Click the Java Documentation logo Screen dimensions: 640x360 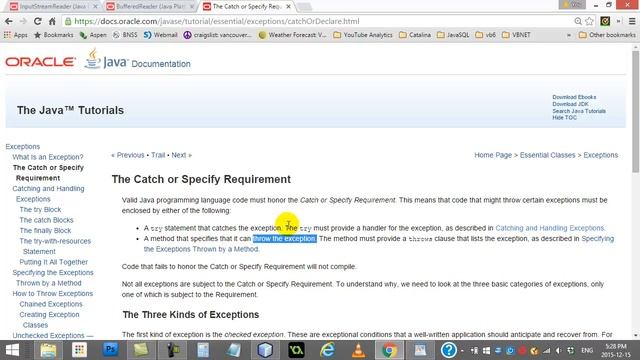pyautogui.click(x=138, y=60)
